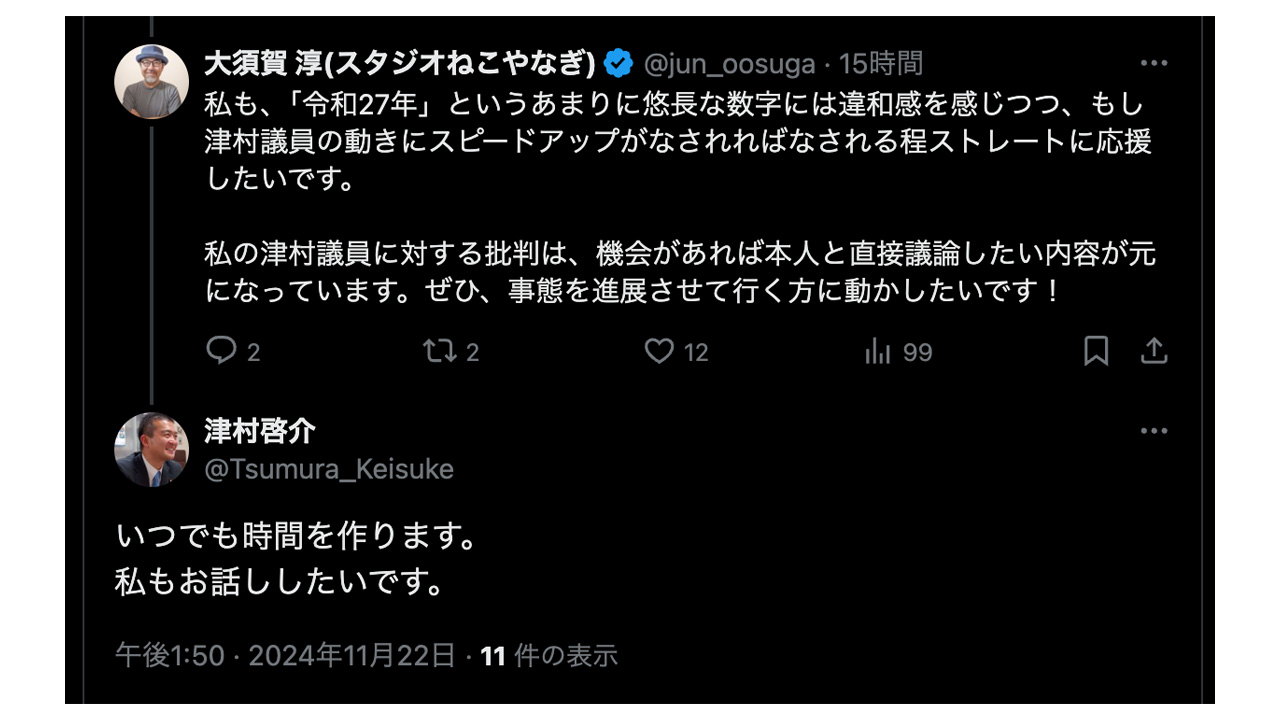
Task: Open more options on 大須賀 淳's tweet
Action: click(1154, 63)
